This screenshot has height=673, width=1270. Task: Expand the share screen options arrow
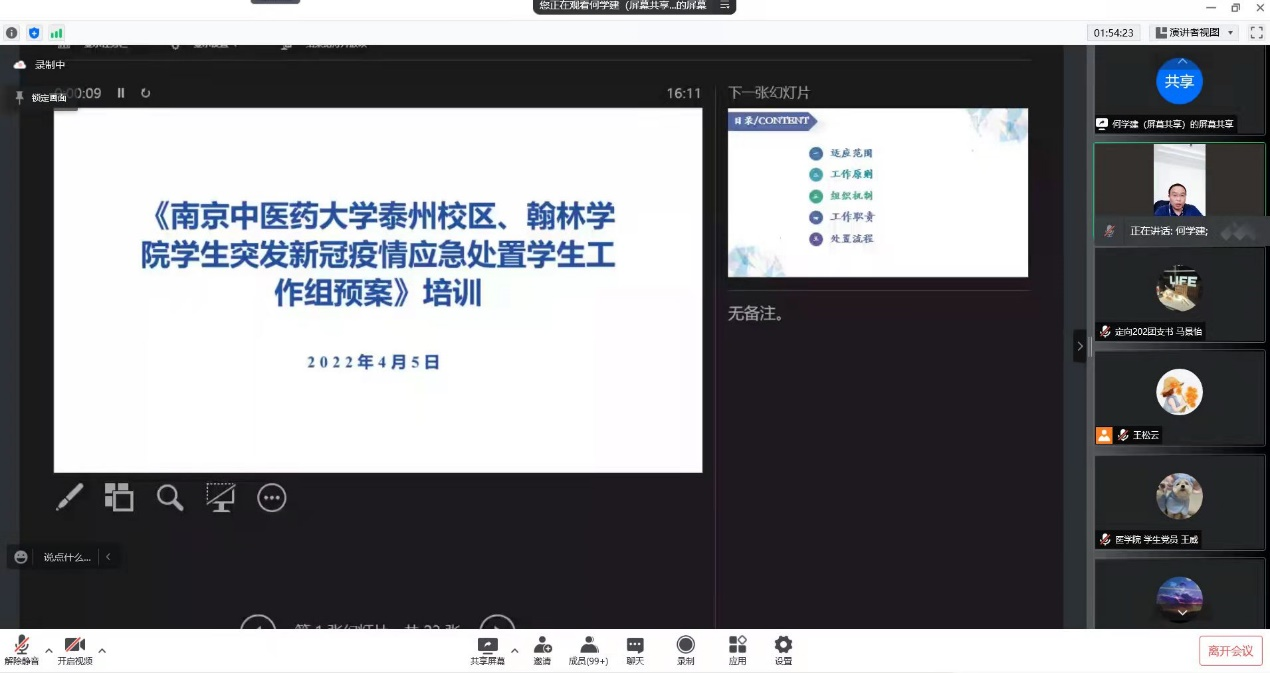pyautogui.click(x=515, y=650)
